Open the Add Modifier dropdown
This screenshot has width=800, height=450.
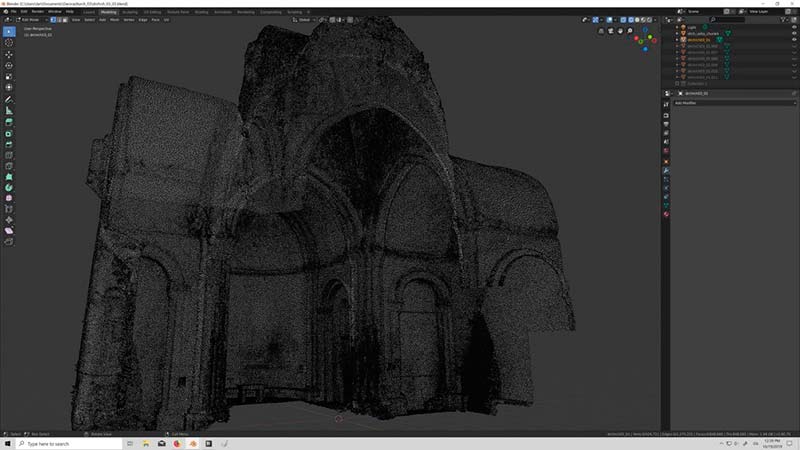click(734, 103)
